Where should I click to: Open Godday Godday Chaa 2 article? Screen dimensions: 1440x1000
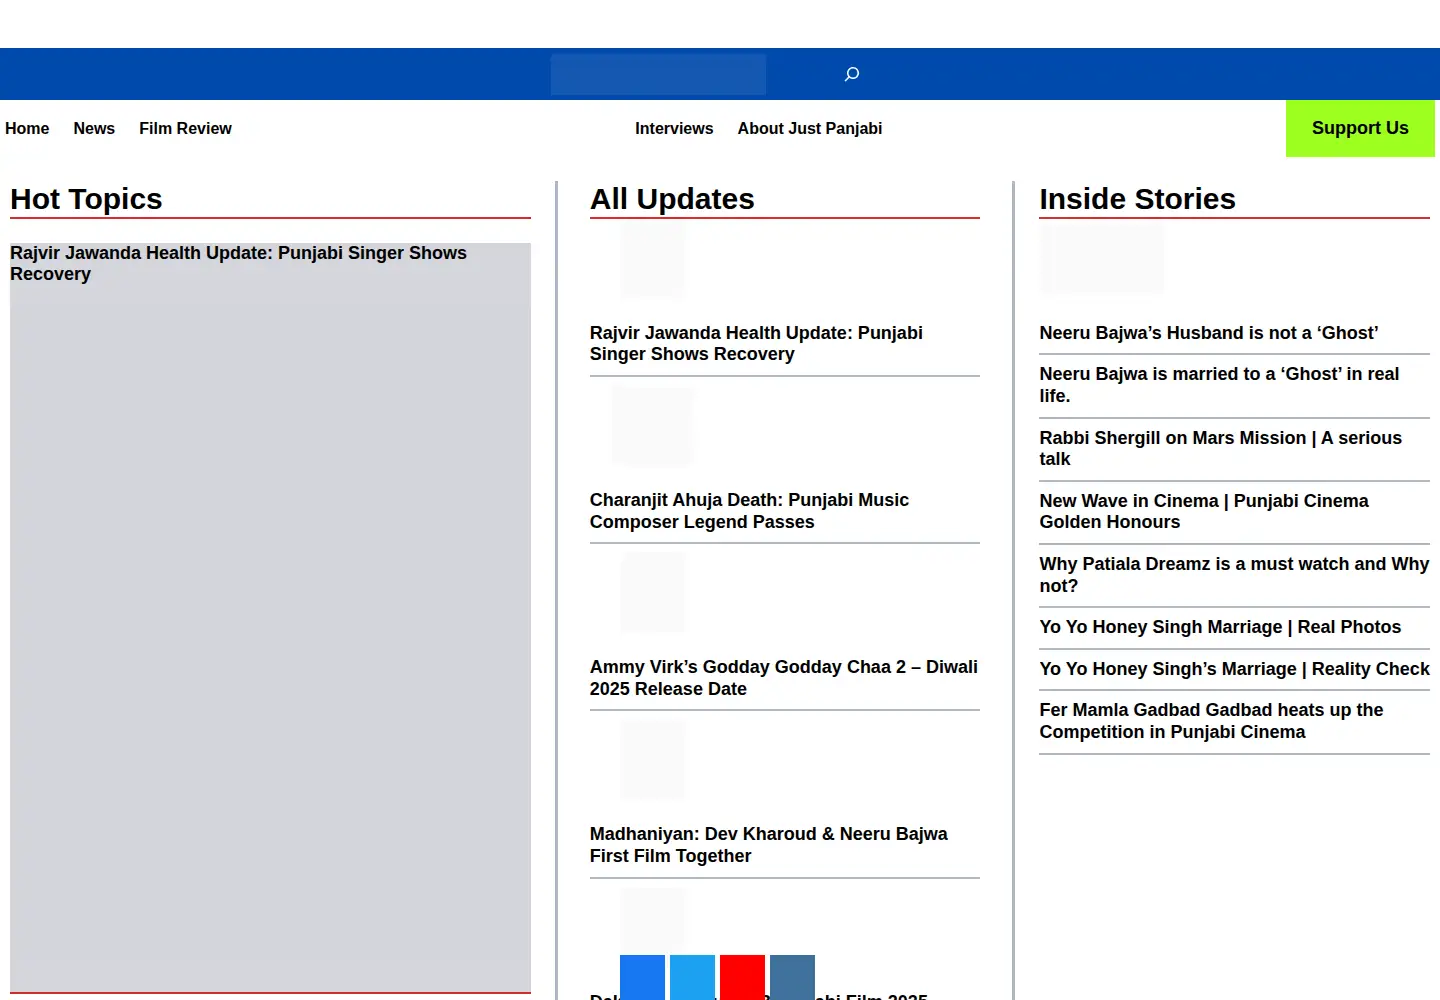(784, 678)
